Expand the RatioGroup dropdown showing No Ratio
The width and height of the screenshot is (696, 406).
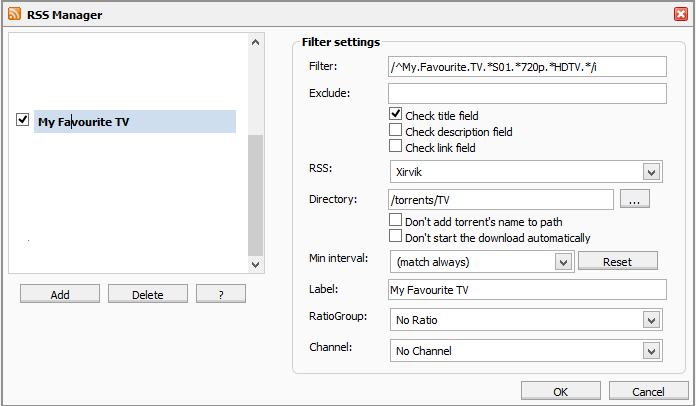[526, 320]
